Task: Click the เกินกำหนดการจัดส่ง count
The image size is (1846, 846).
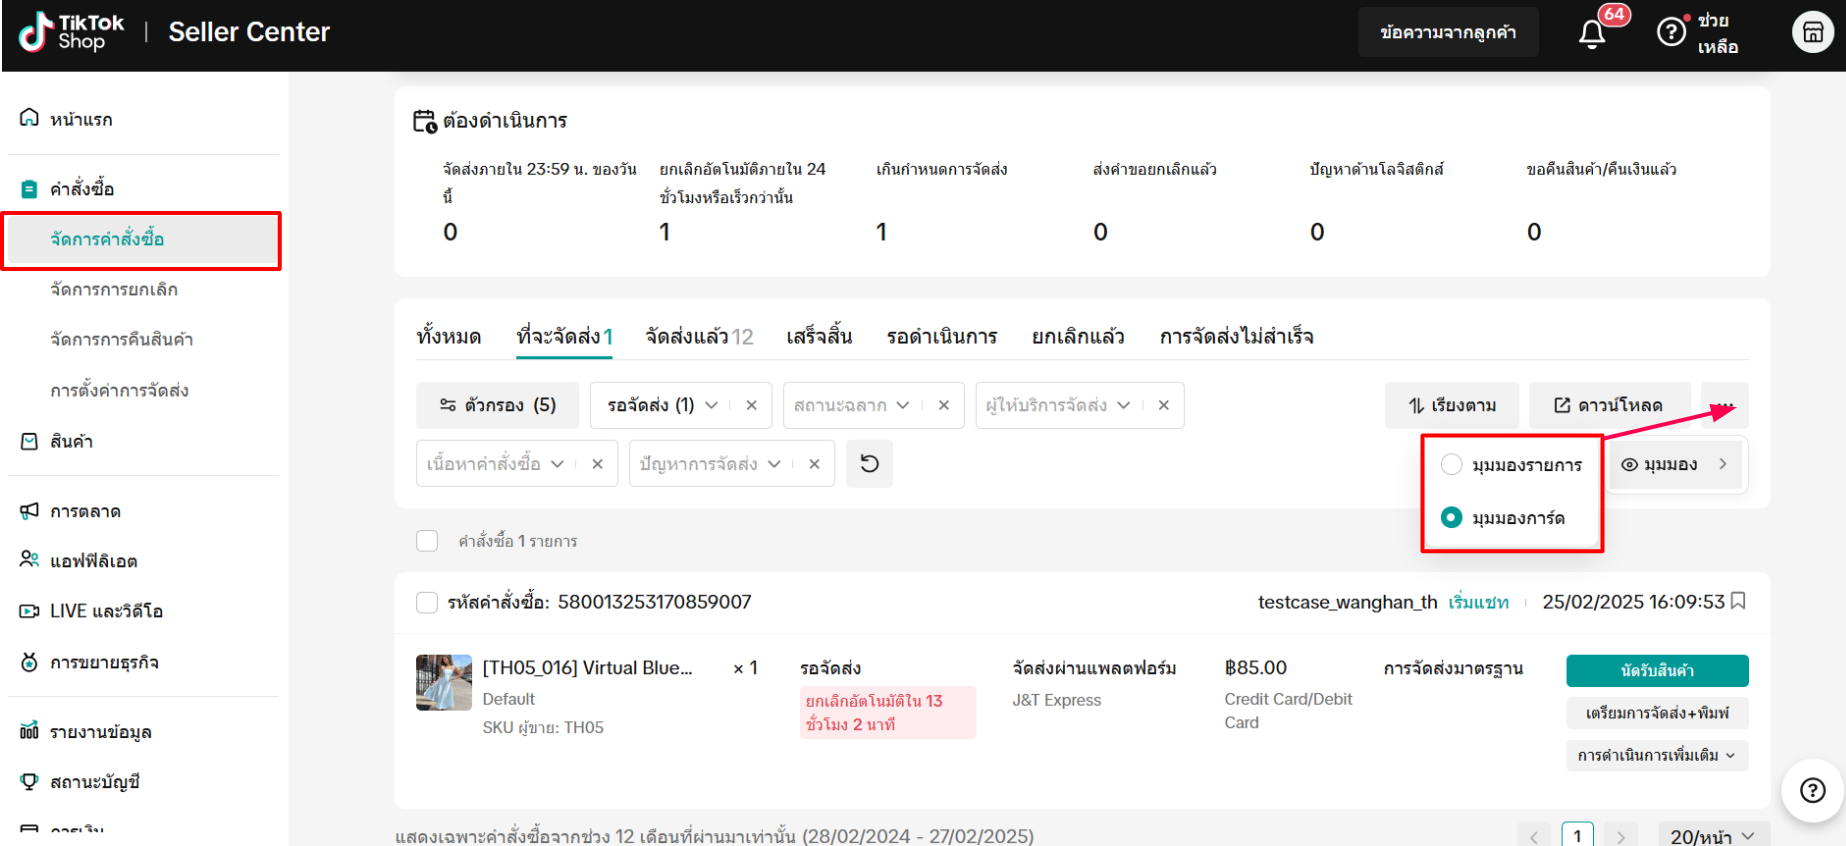Action: [x=881, y=232]
